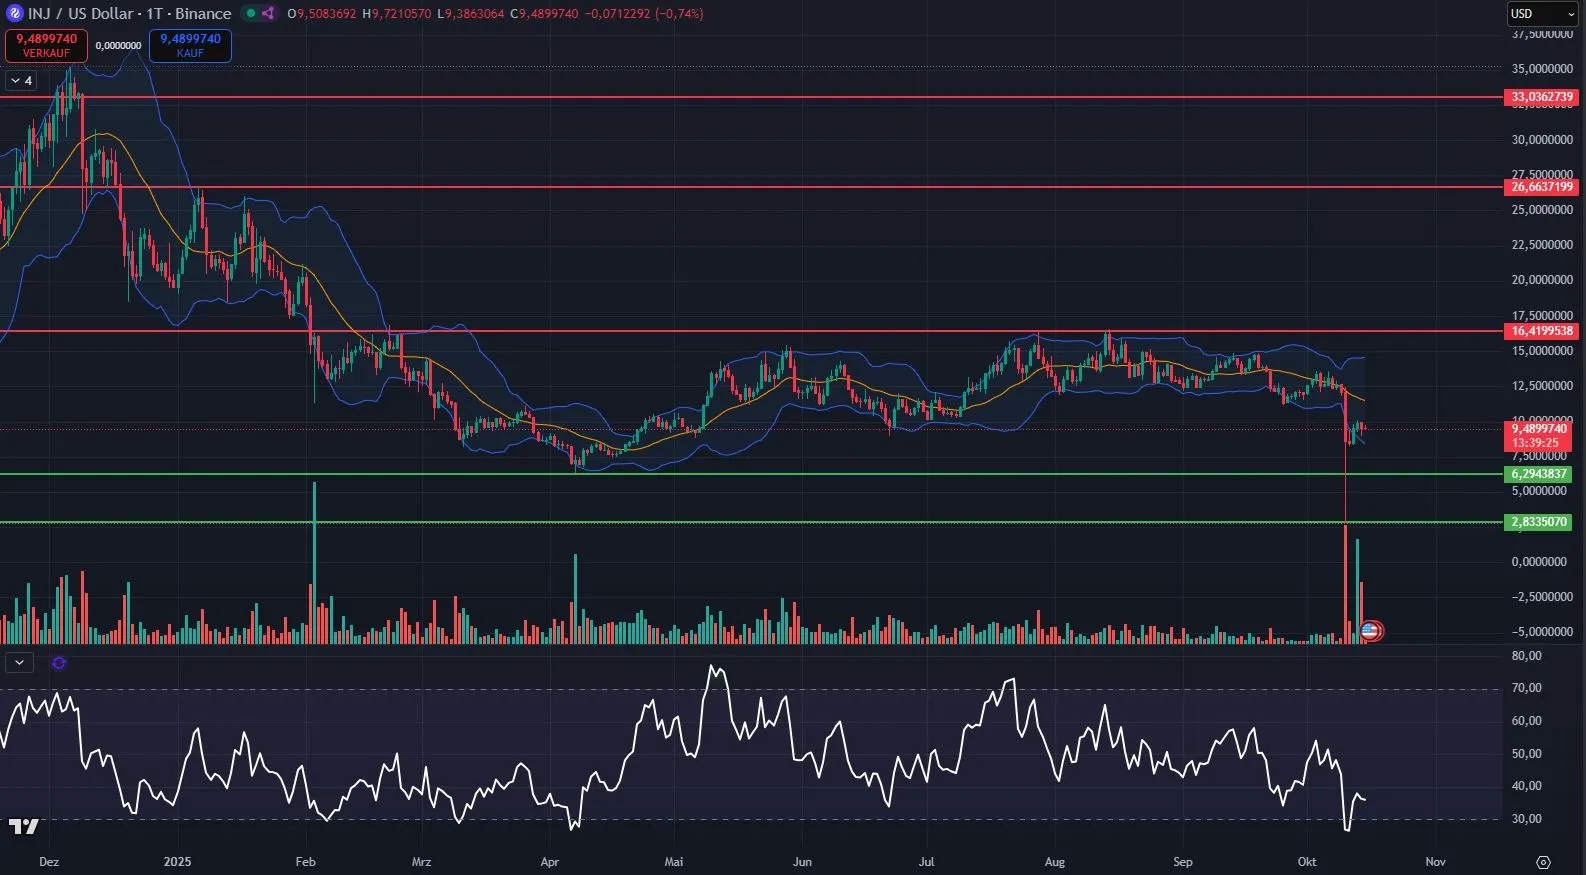
Task: Open the USD currency dropdown
Action: click(1541, 14)
